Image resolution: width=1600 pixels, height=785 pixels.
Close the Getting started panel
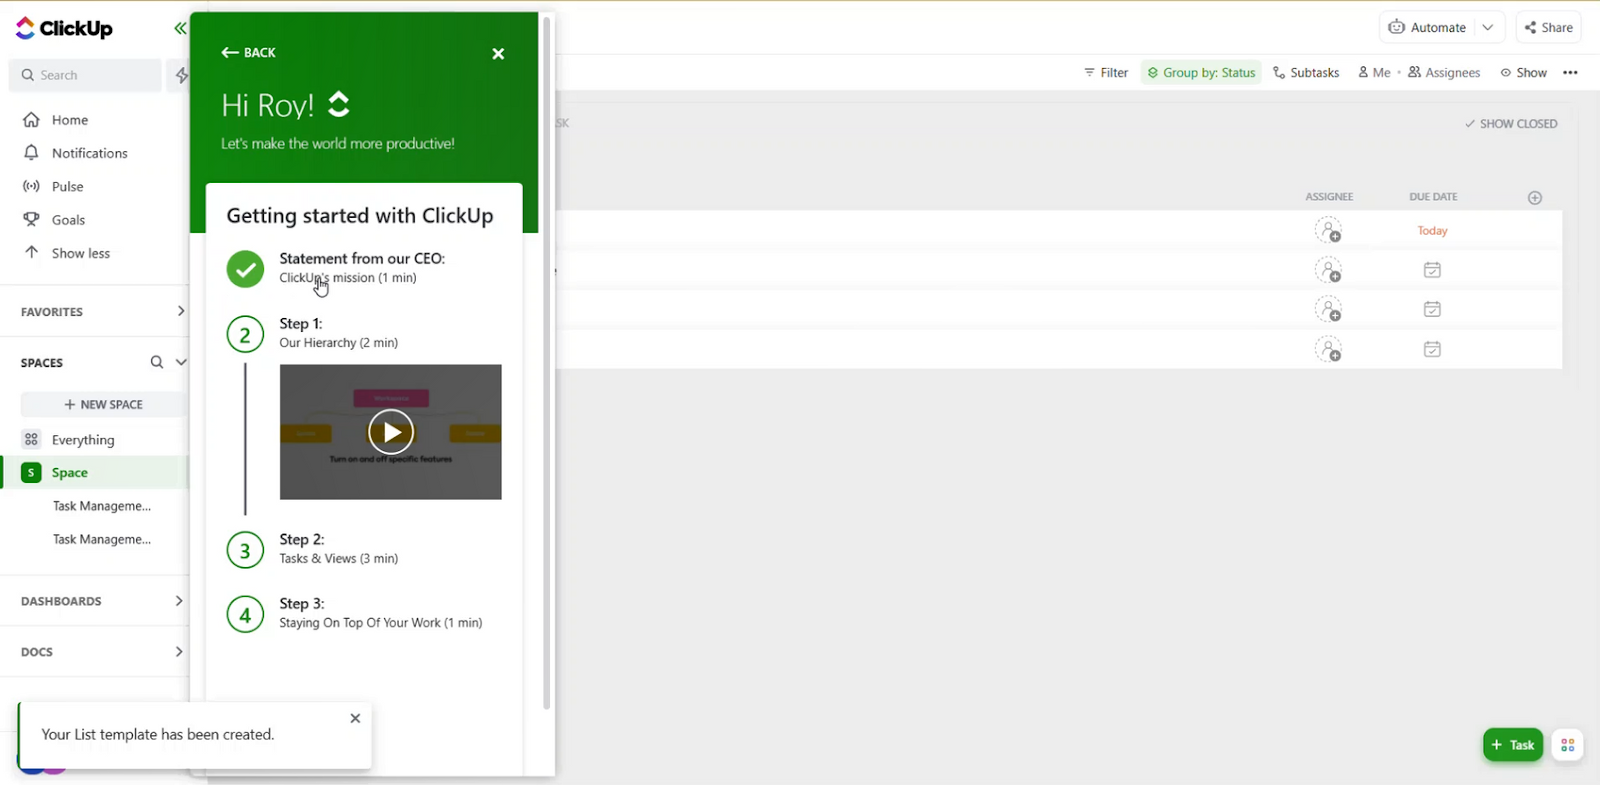pos(498,54)
